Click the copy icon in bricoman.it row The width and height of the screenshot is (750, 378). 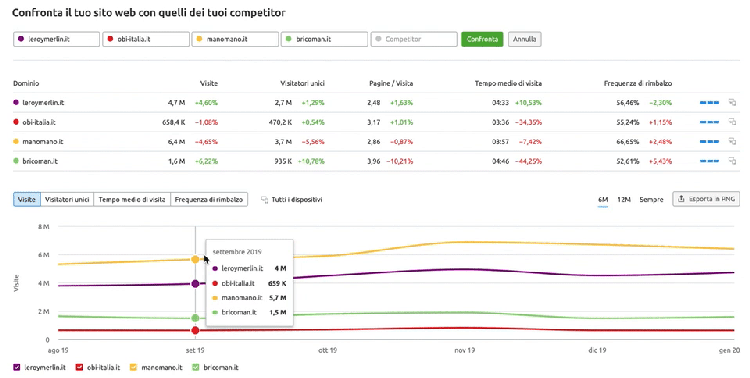pos(732,161)
